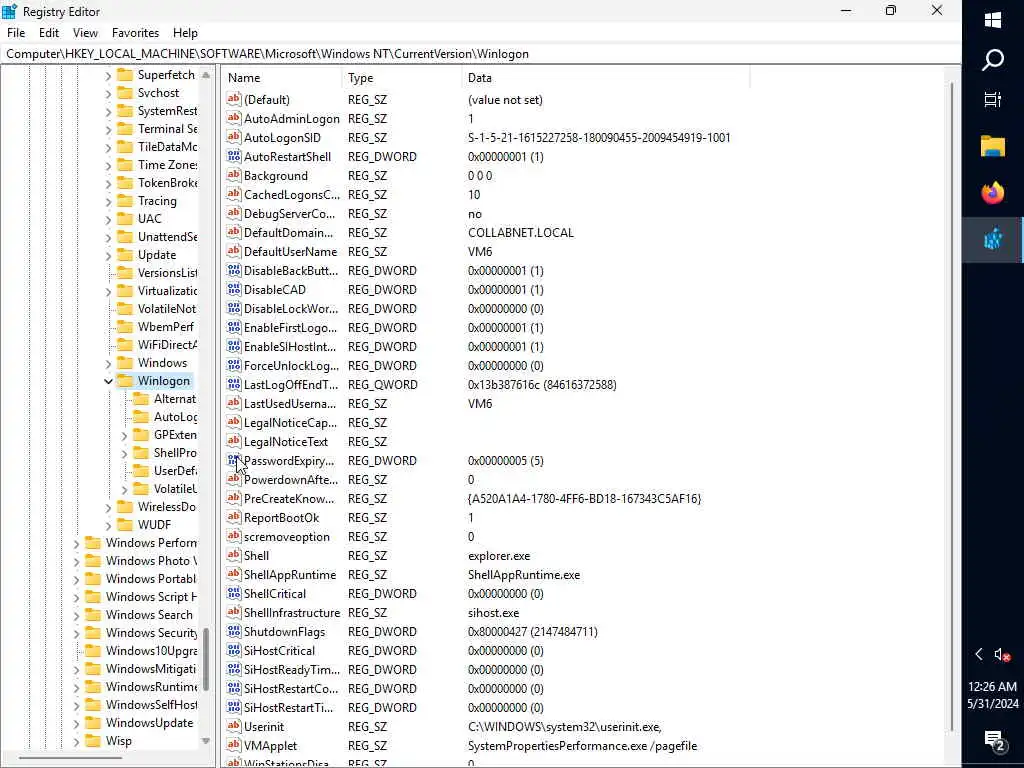Image resolution: width=1024 pixels, height=768 pixels.
Task: Show hidden tray icons chevron
Action: (x=978, y=654)
